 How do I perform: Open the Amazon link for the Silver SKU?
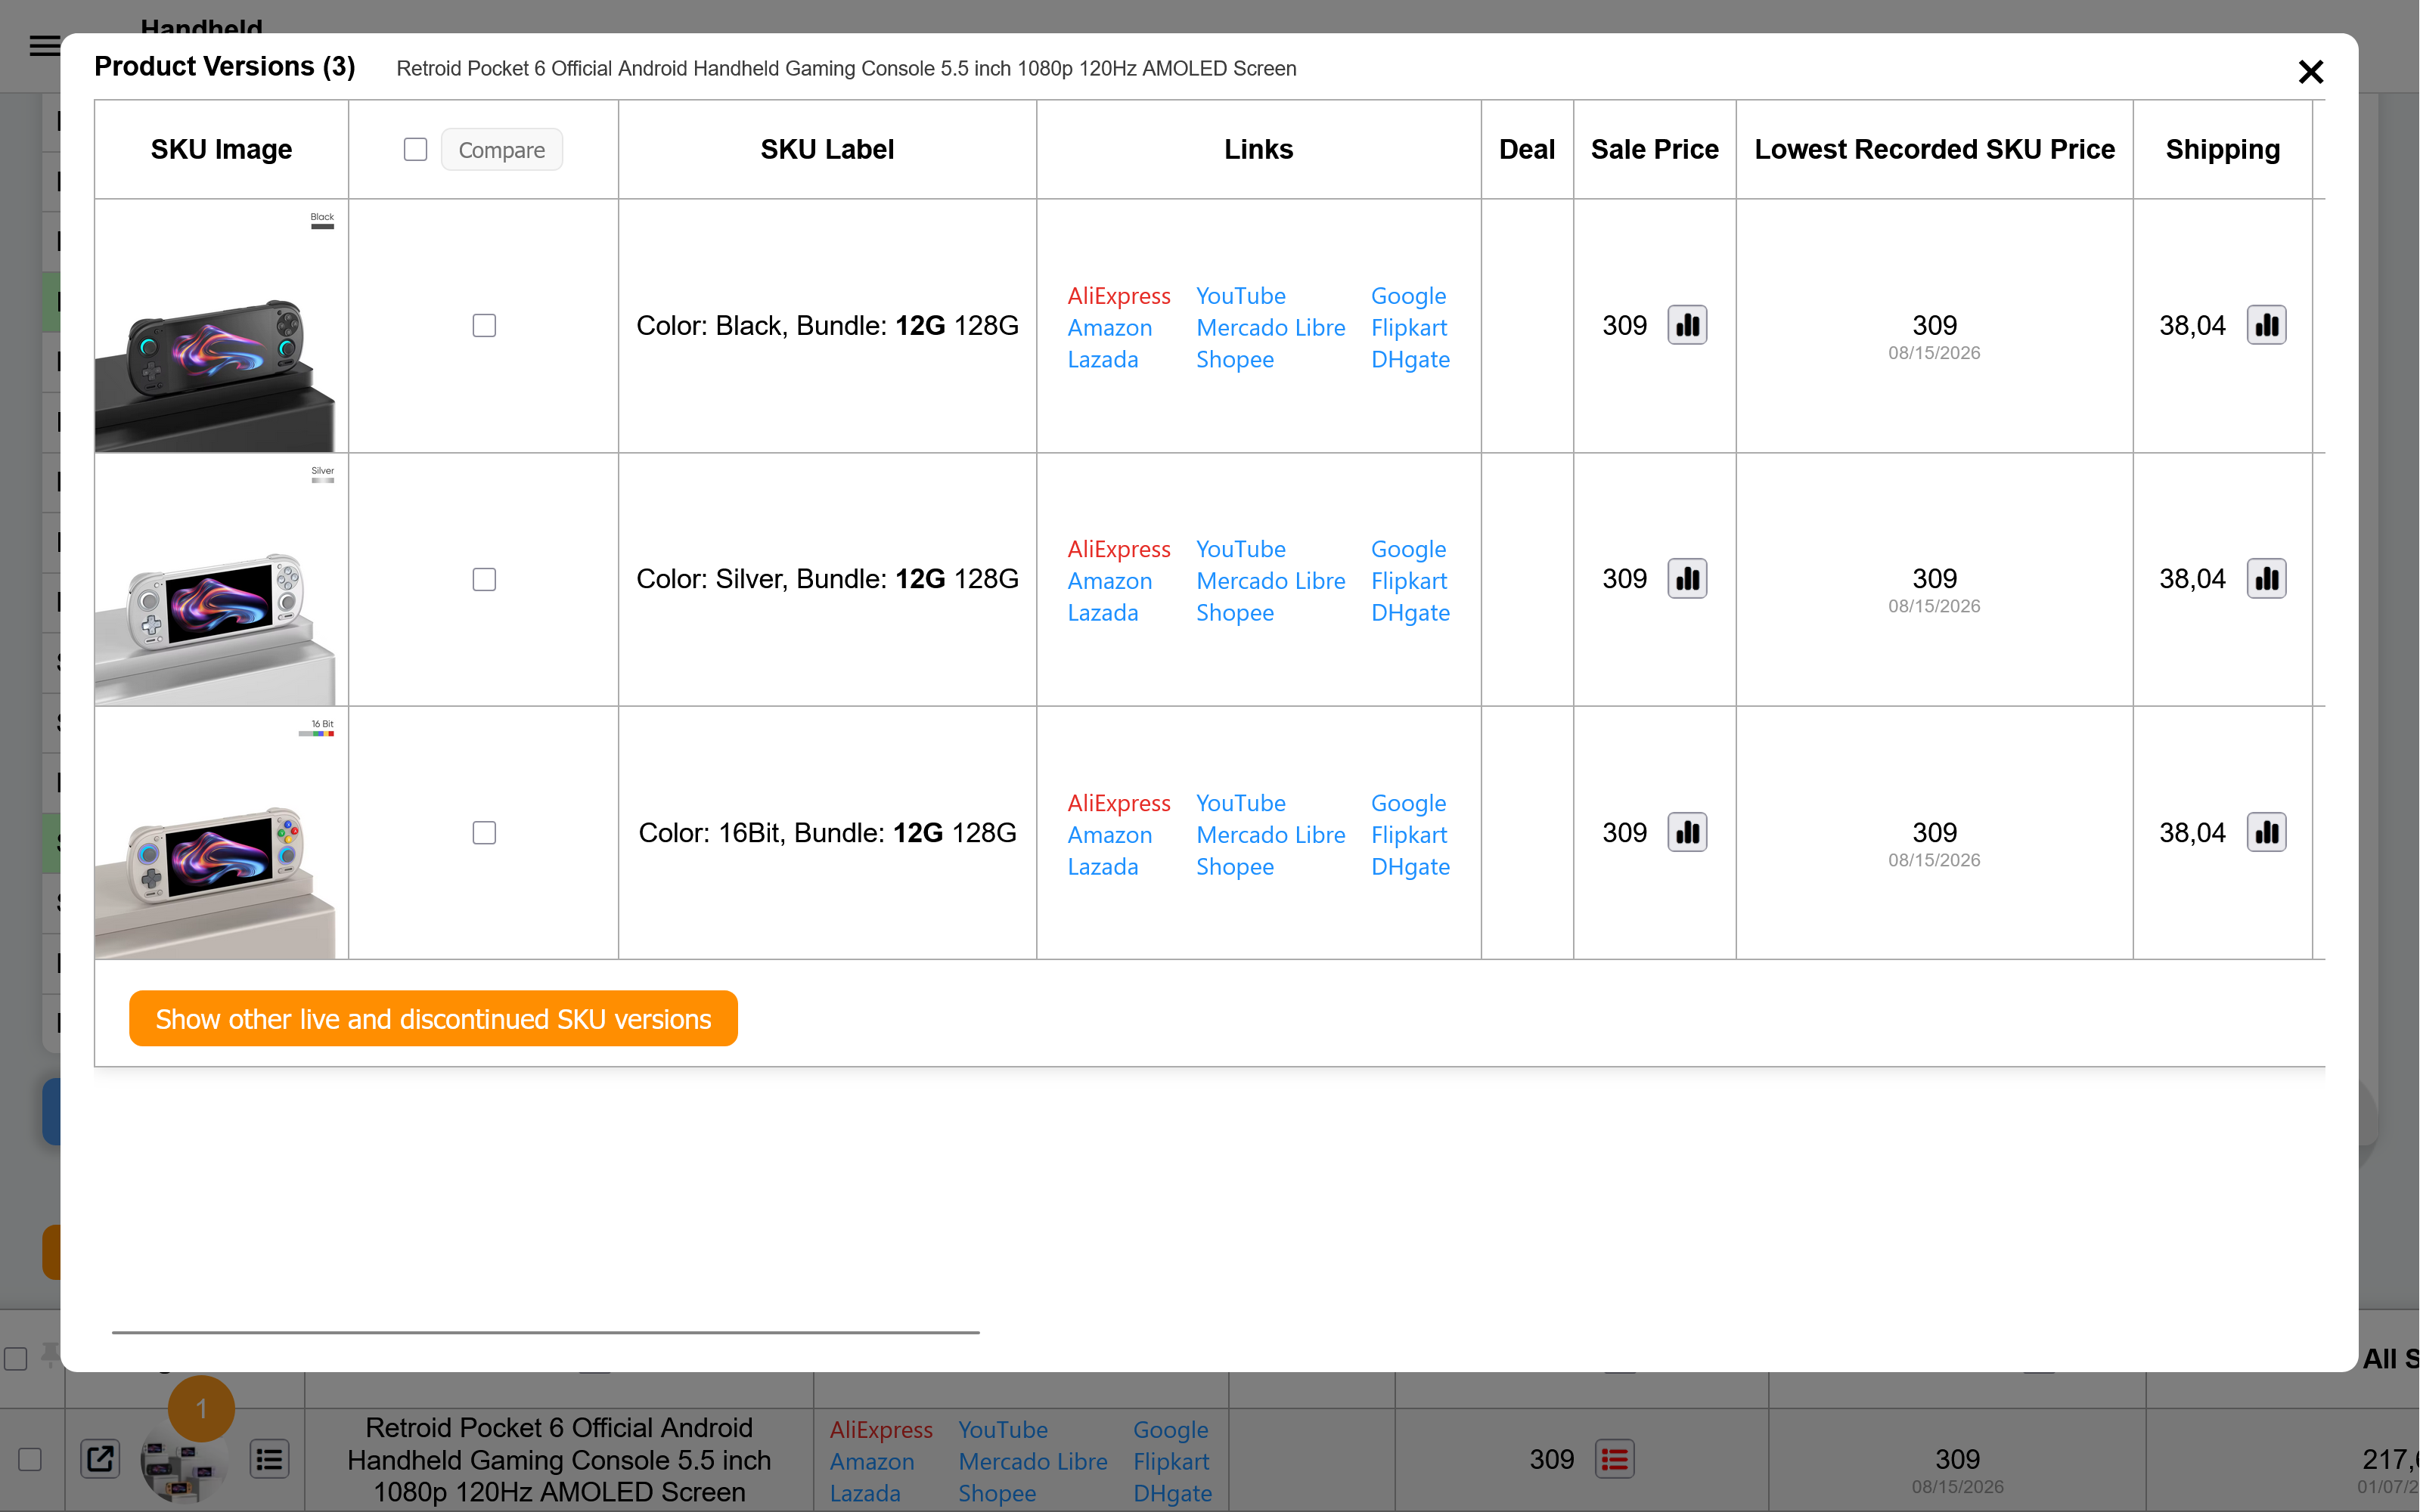(x=1109, y=581)
